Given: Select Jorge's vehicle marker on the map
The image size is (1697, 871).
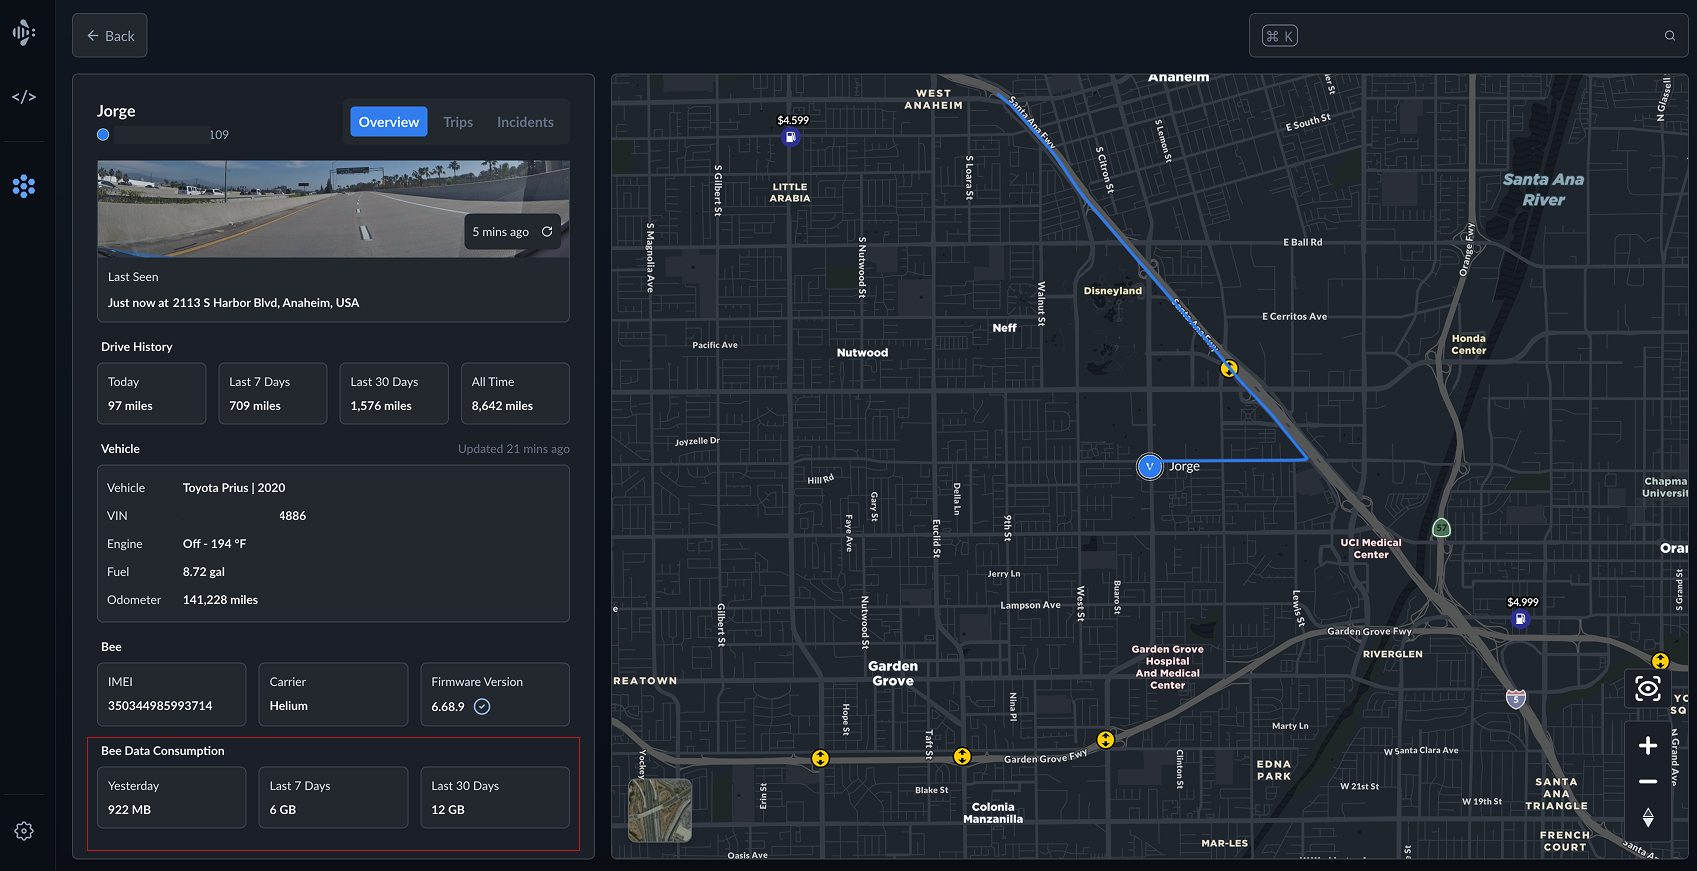Looking at the screenshot, I should [1150, 466].
